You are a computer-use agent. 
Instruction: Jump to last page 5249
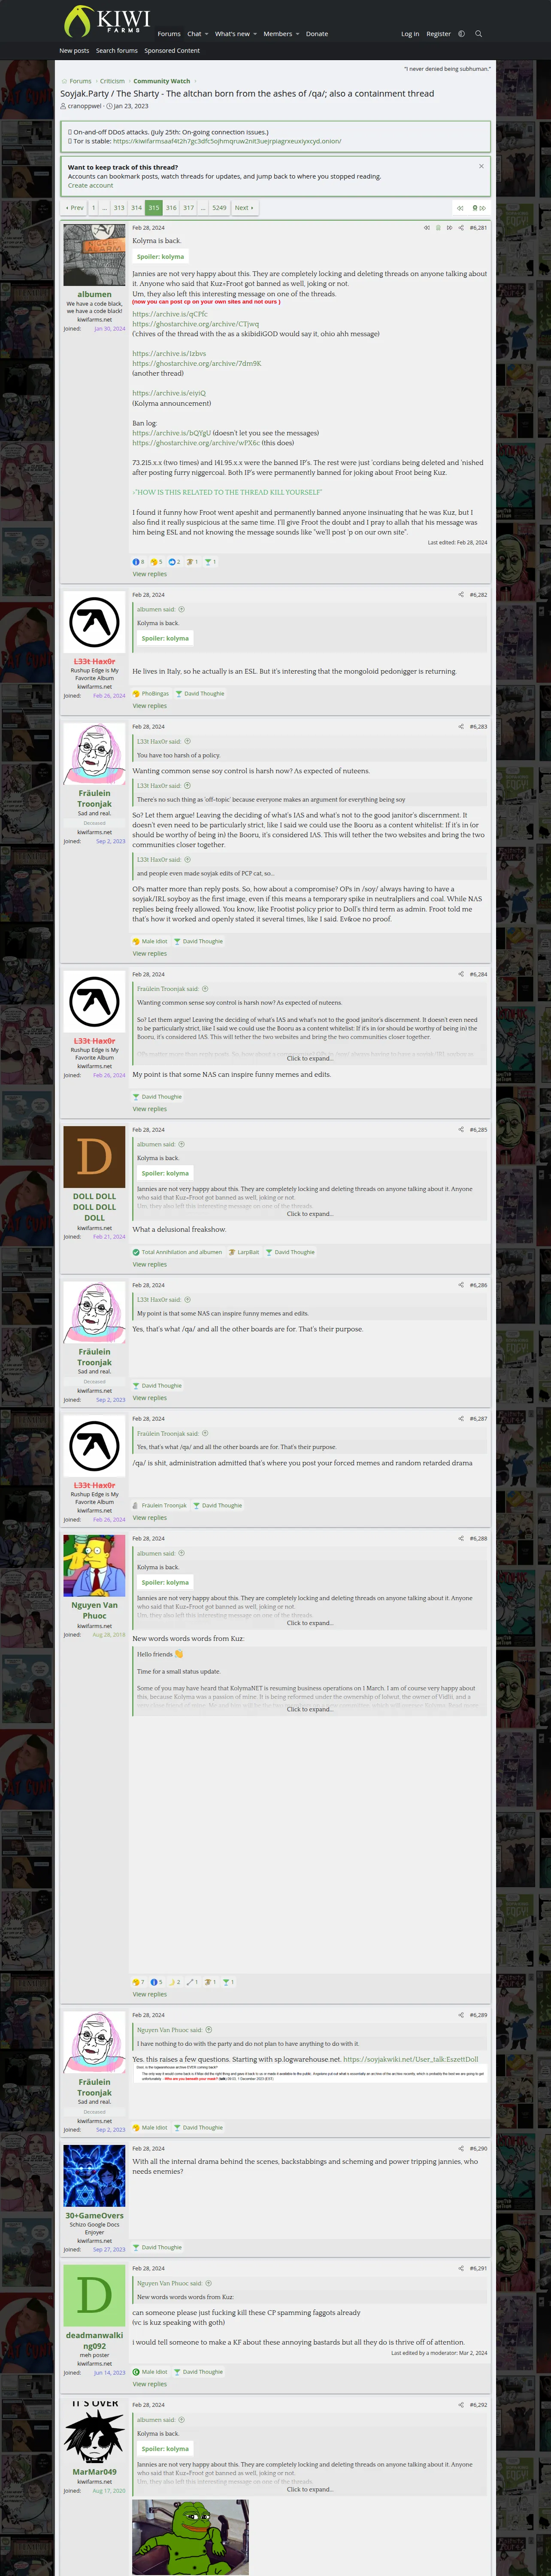(x=219, y=208)
